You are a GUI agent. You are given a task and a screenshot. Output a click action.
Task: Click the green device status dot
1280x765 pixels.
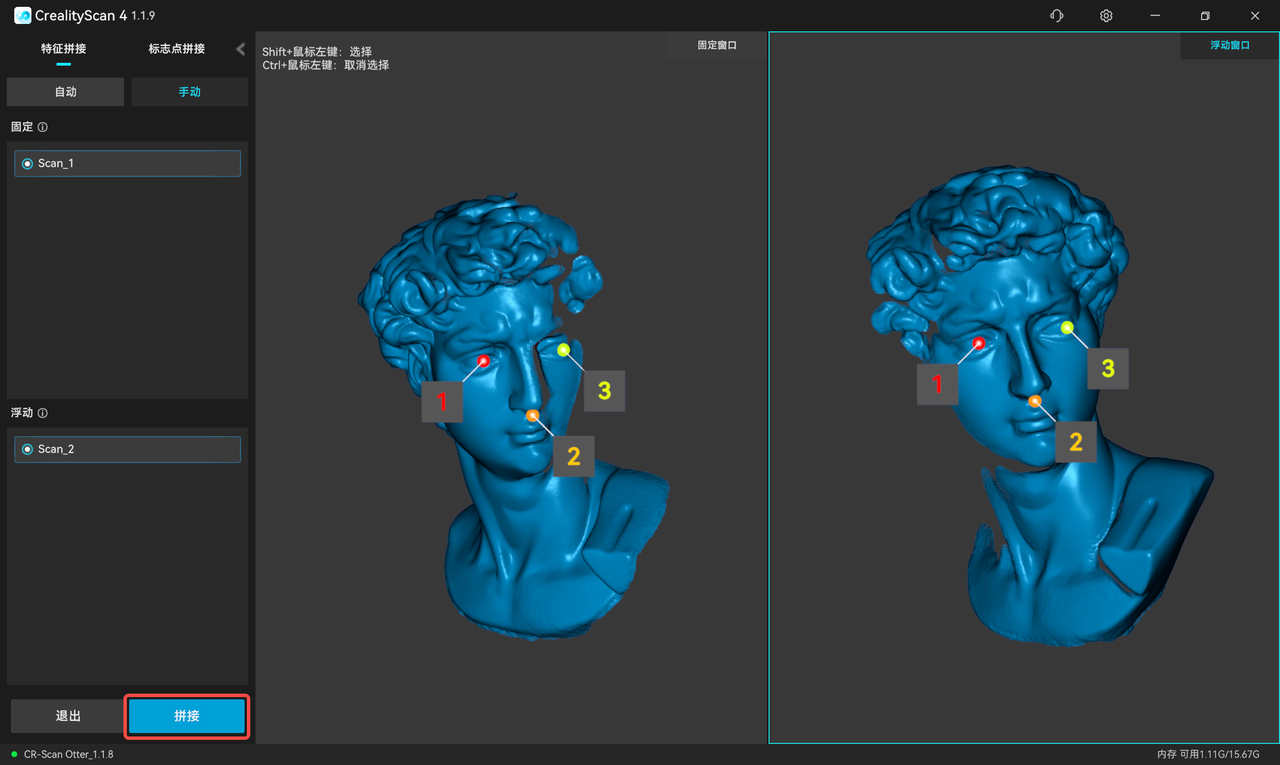(x=14, y=754)
